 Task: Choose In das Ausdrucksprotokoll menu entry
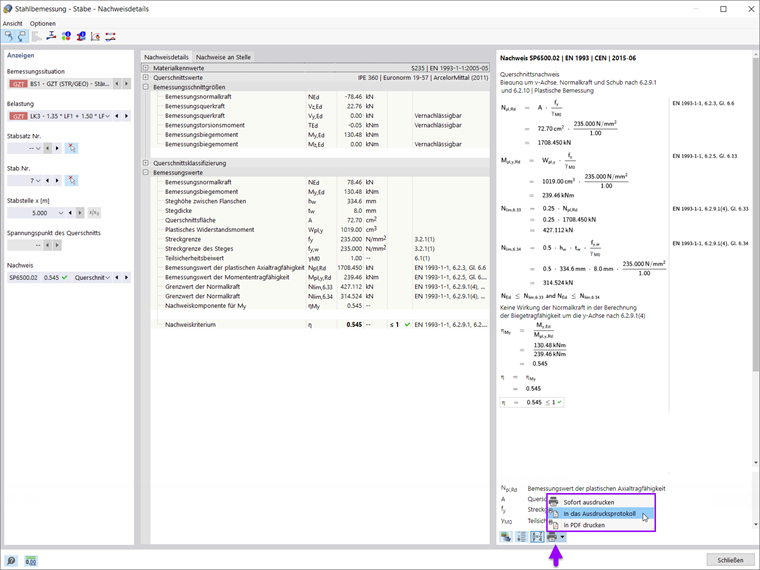602,514
